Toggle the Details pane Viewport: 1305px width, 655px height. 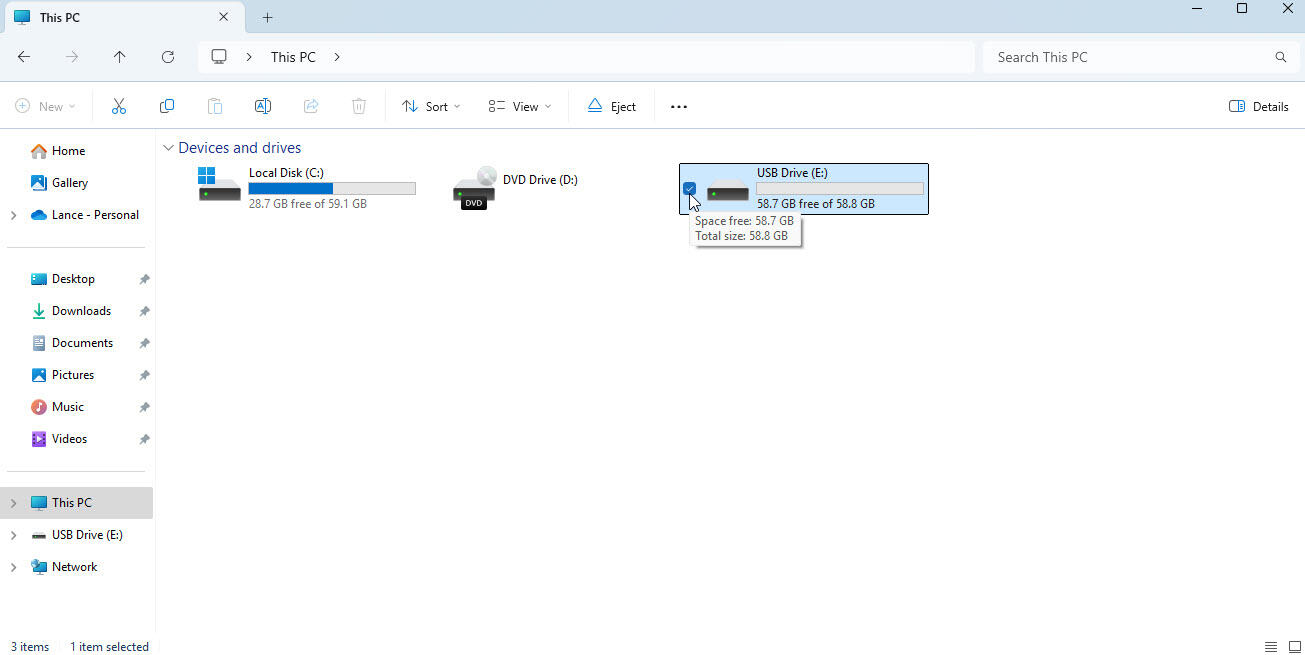pyautogui.click(x=1258, y=106)
